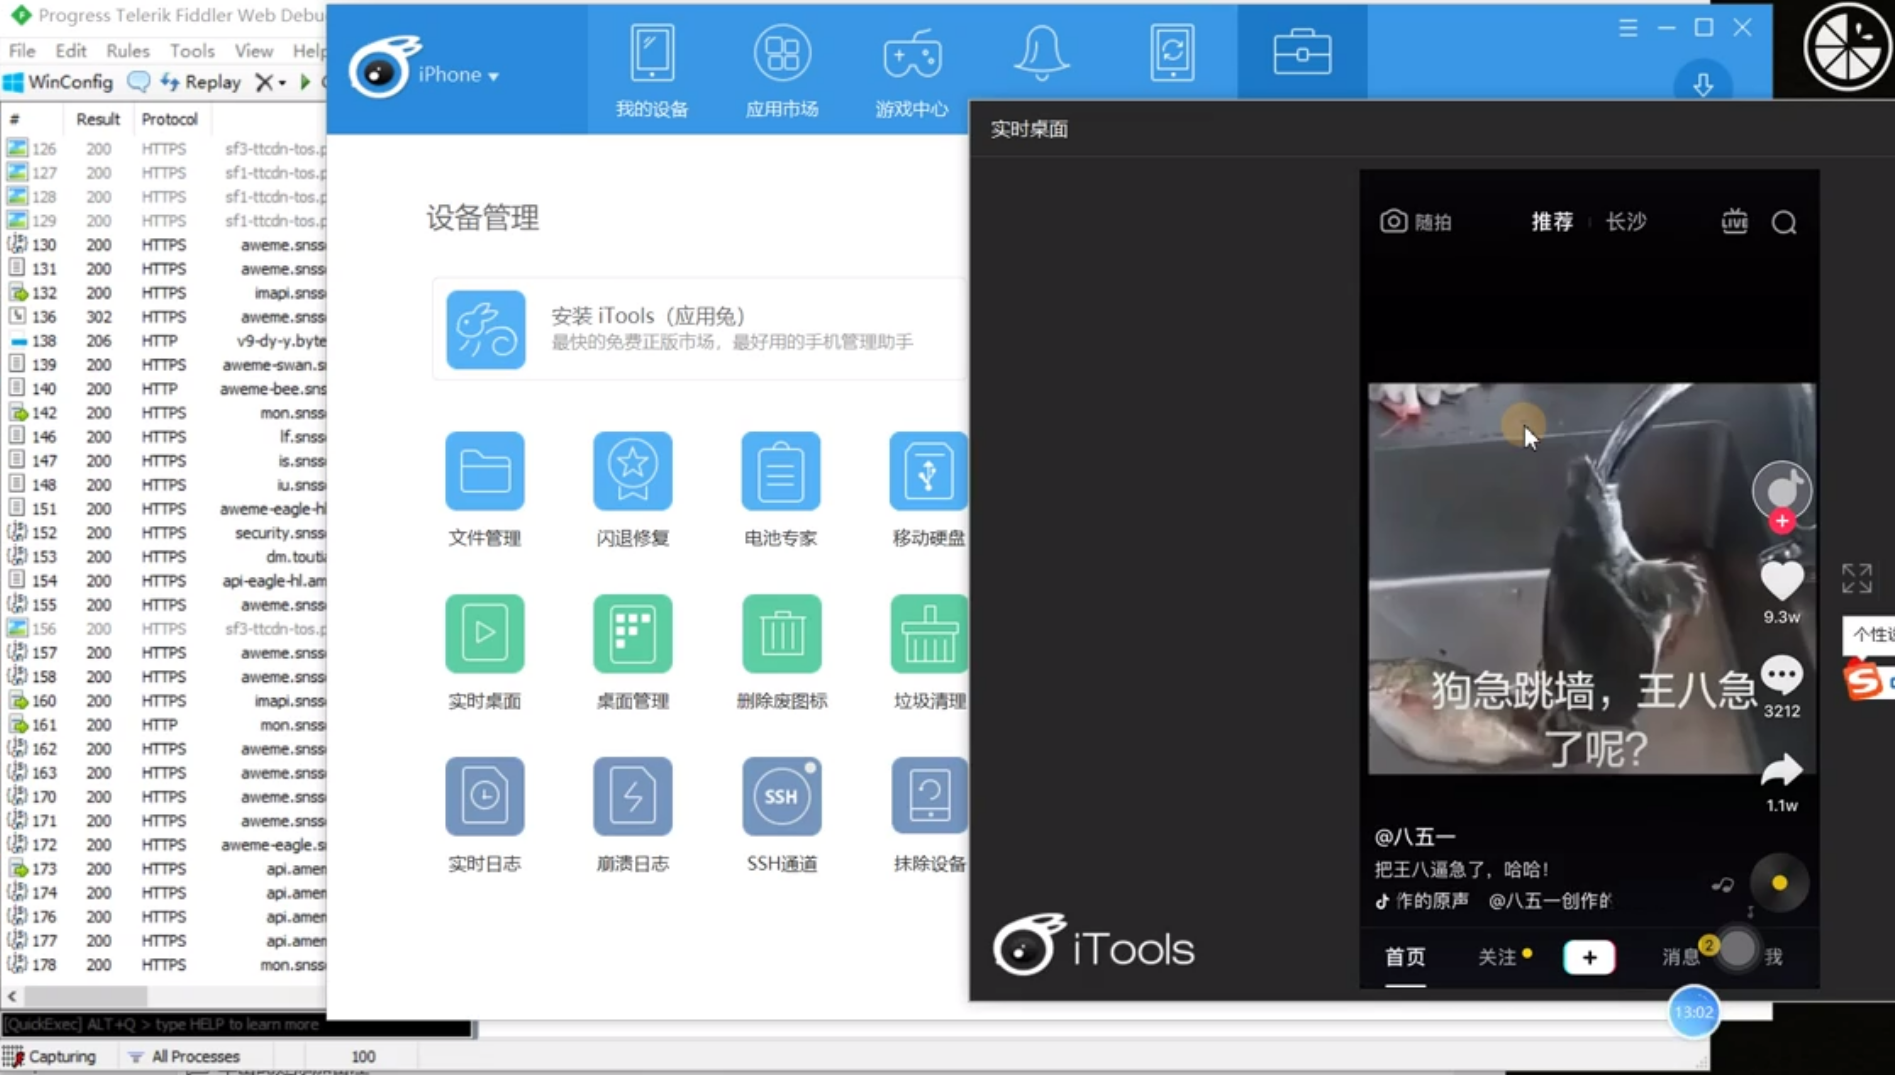Open the 崩溃日志 crash log tool
This screenshot has height=1075, width=1895.
[x=633, y=796]
